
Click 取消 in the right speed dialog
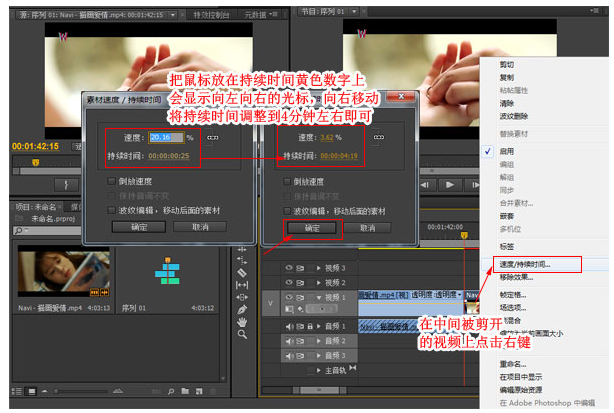367,228
